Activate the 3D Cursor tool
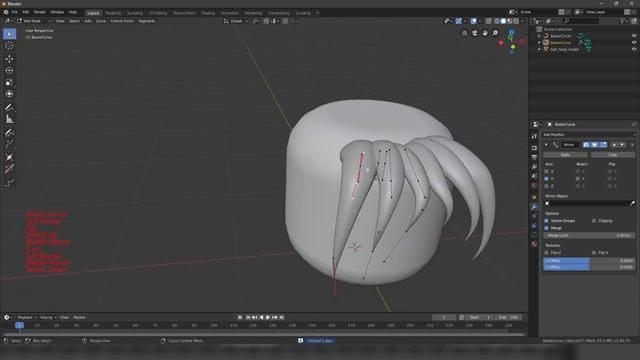 [9, 46]
